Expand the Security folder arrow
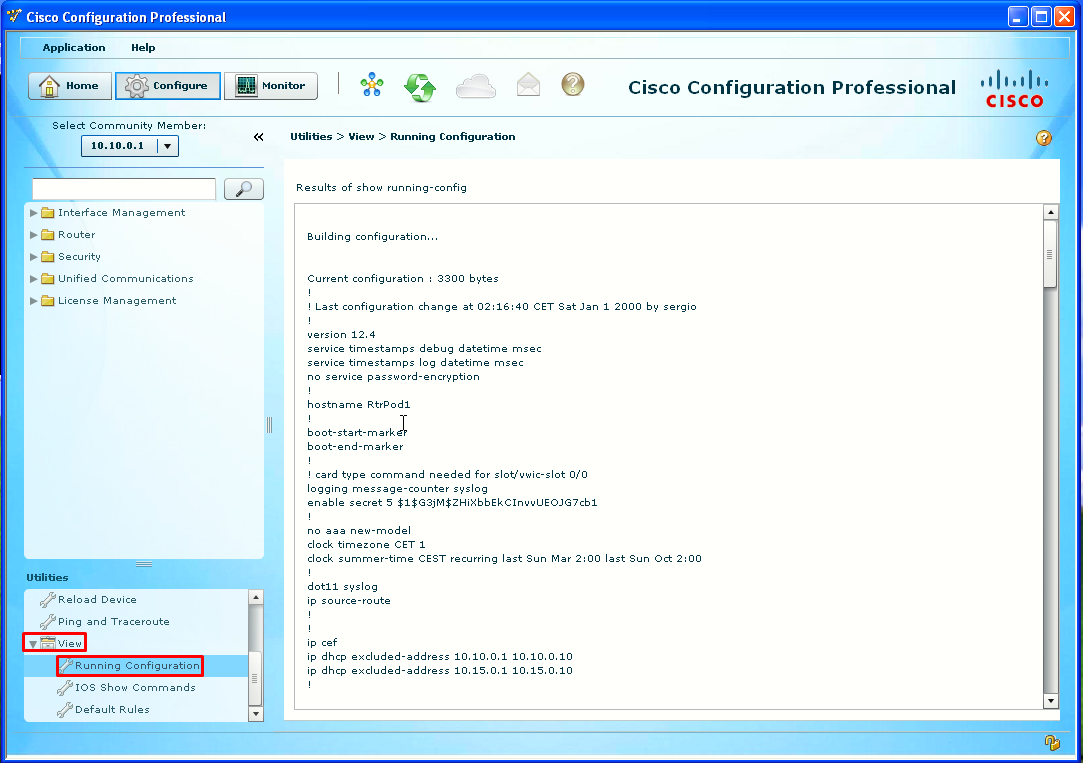Viewport: 1083px width, 763px height. (x=33, y=257)
